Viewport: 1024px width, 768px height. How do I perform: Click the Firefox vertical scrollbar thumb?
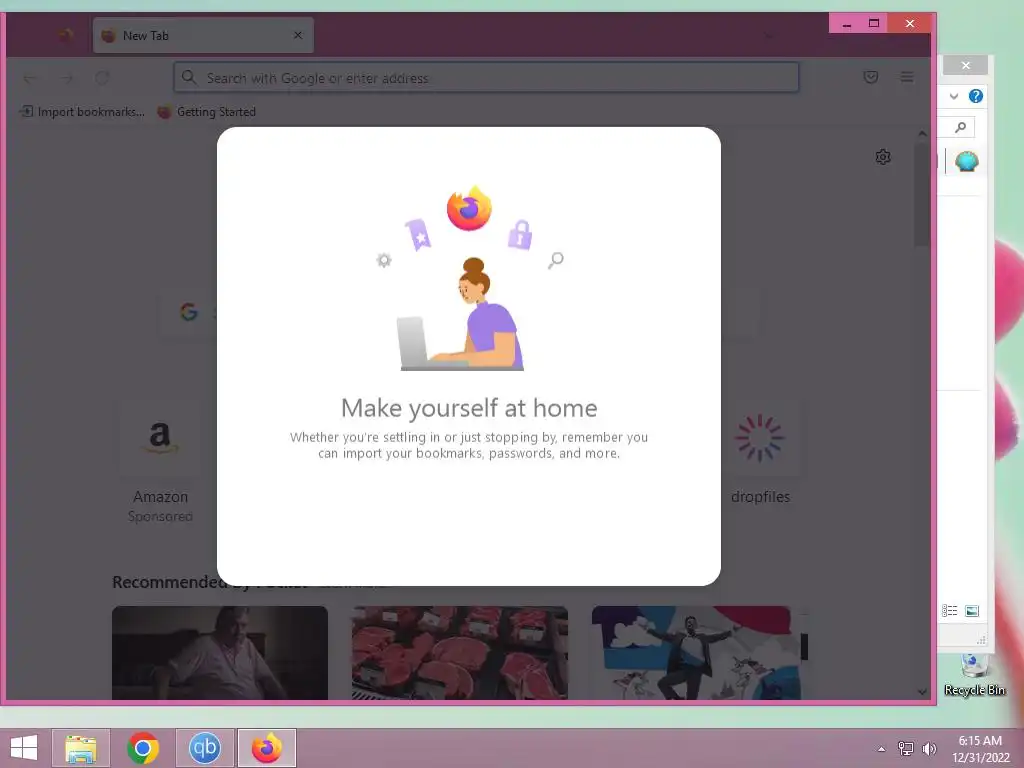tap(921, 195)
